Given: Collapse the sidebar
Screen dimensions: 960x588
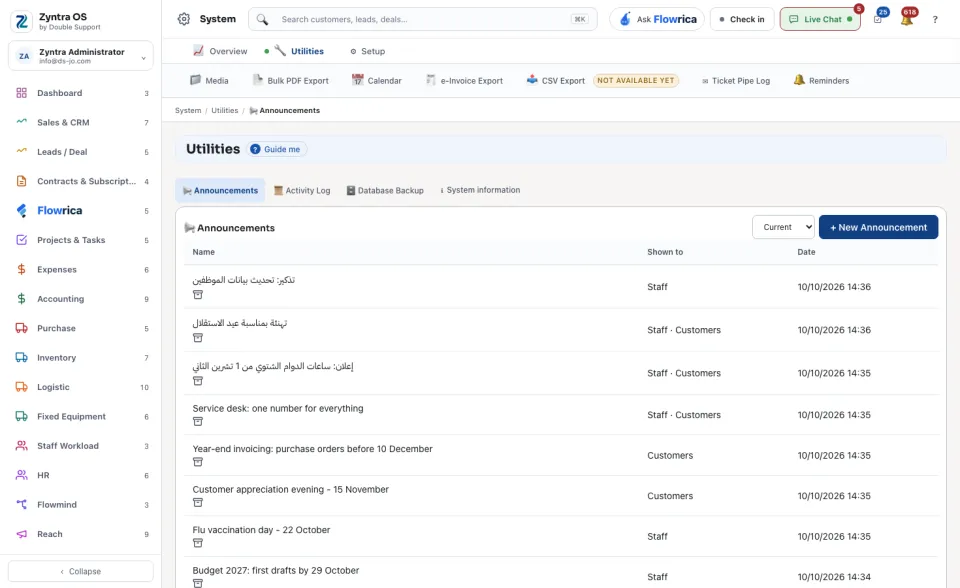Looking at the screenshot, I should click(81, 571).
